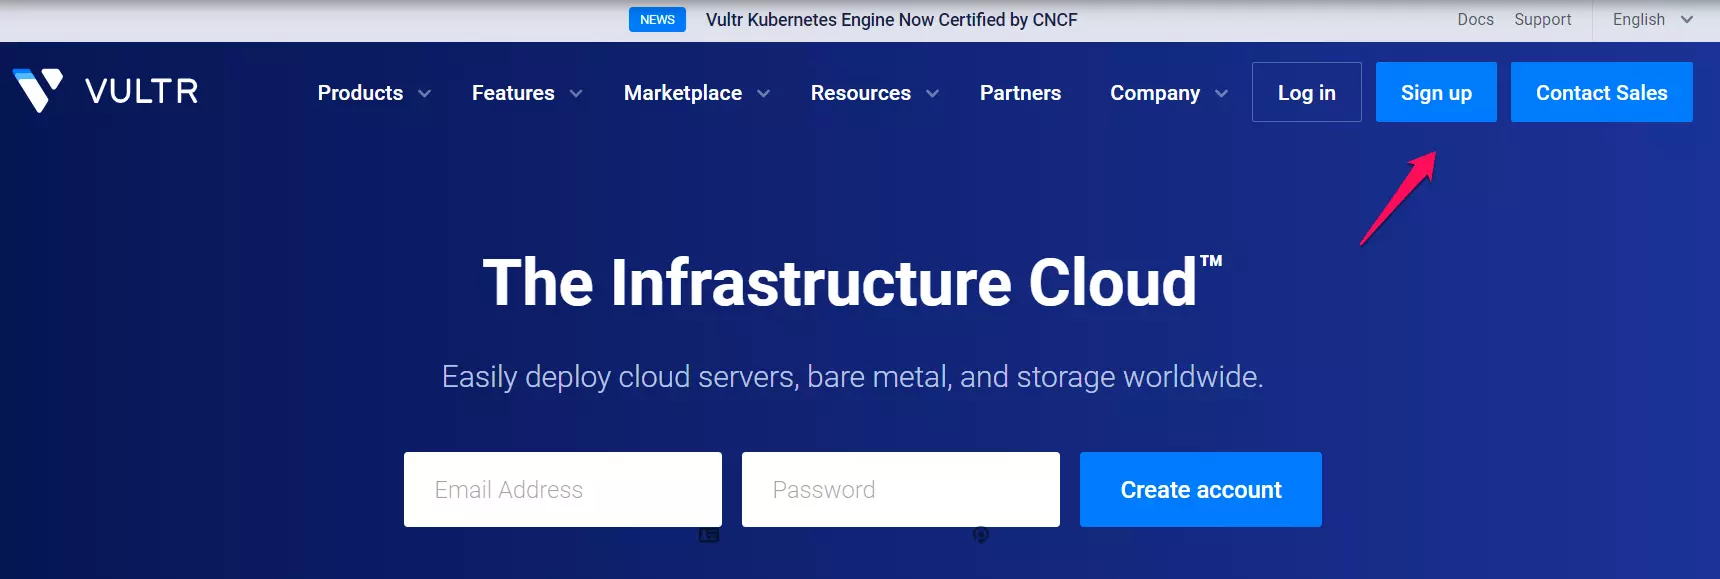
Task: Click the small icon below the password field
Action: point(981,535)
